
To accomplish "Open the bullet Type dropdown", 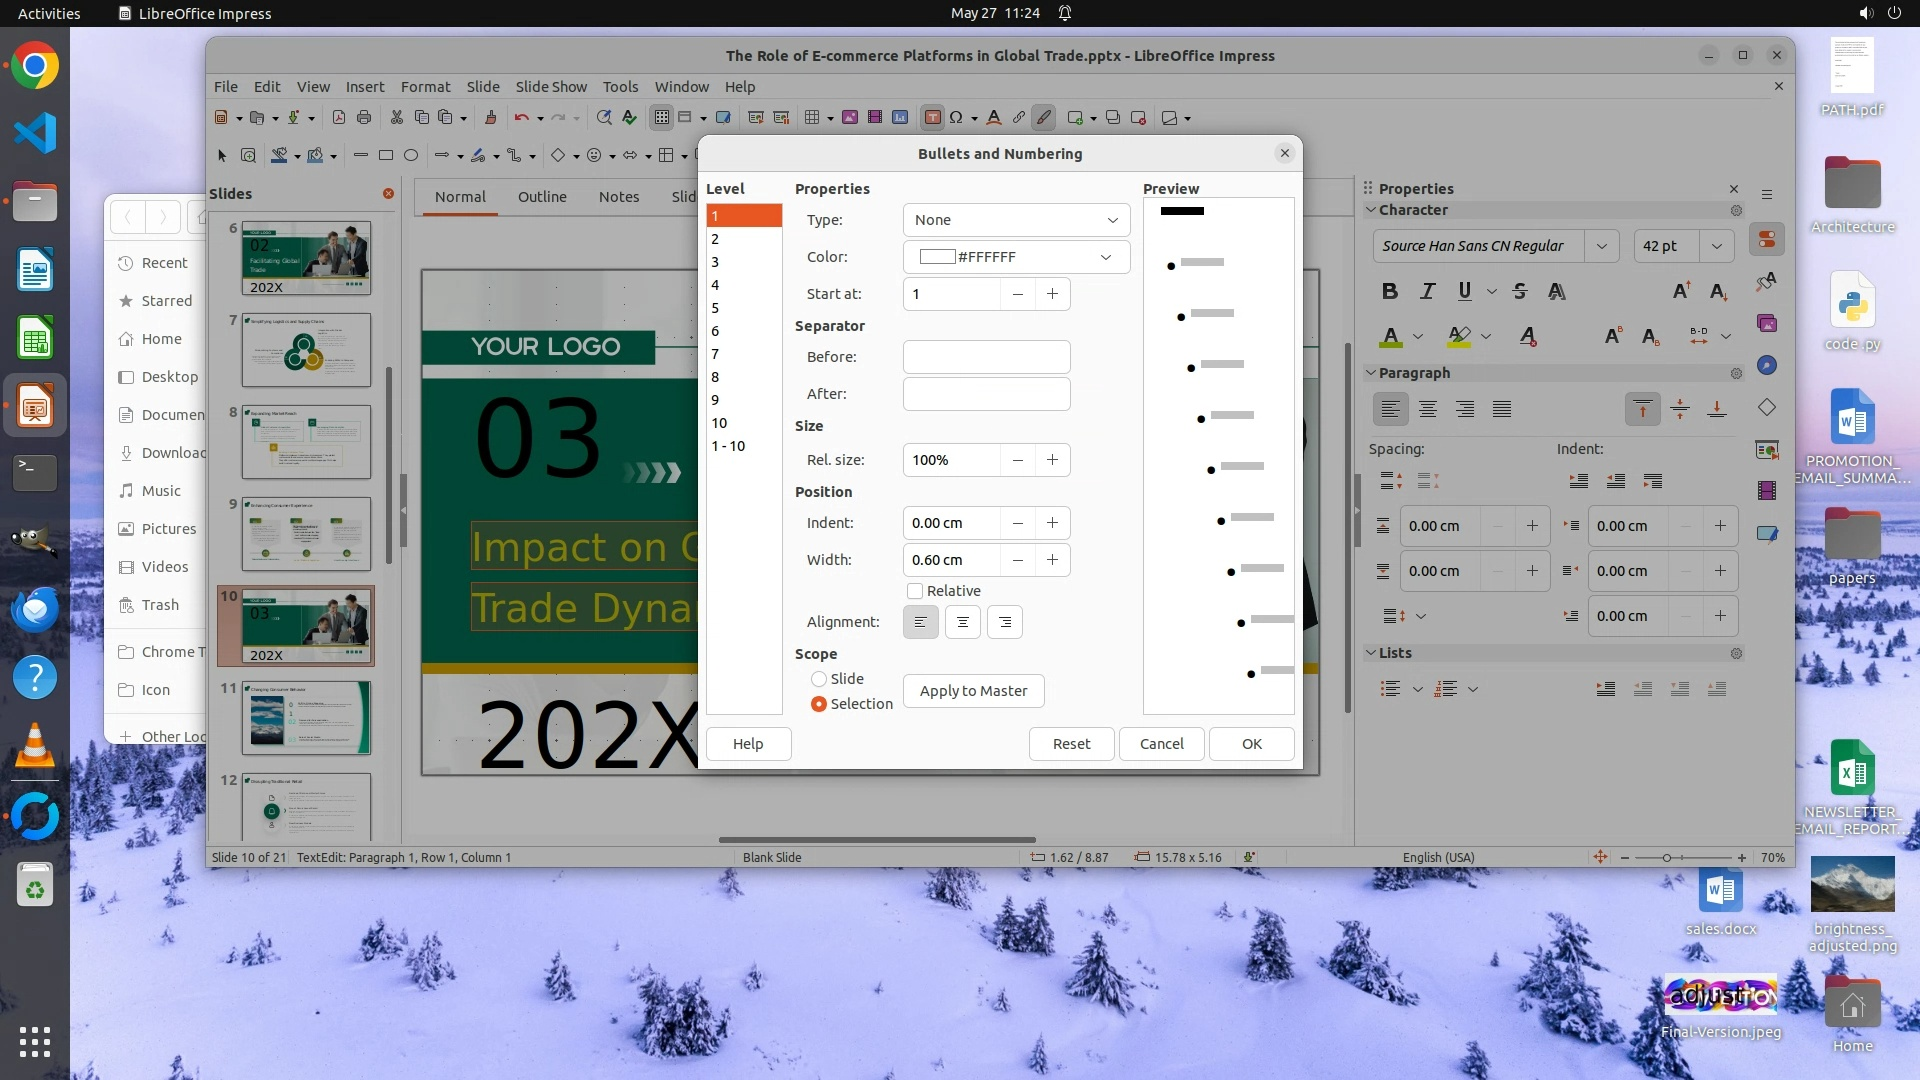I will pyautogui.click(x=1016, y=220).
